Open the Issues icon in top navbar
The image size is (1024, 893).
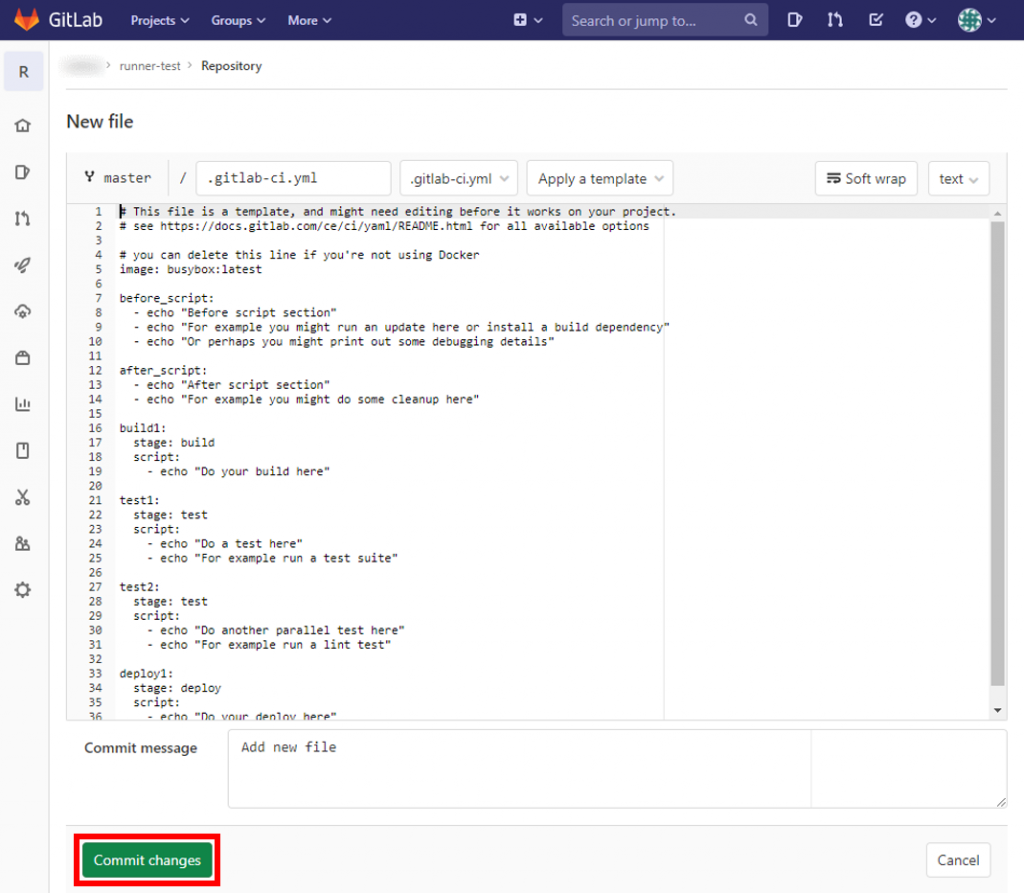pyautogui.click(x=794, y=20)
